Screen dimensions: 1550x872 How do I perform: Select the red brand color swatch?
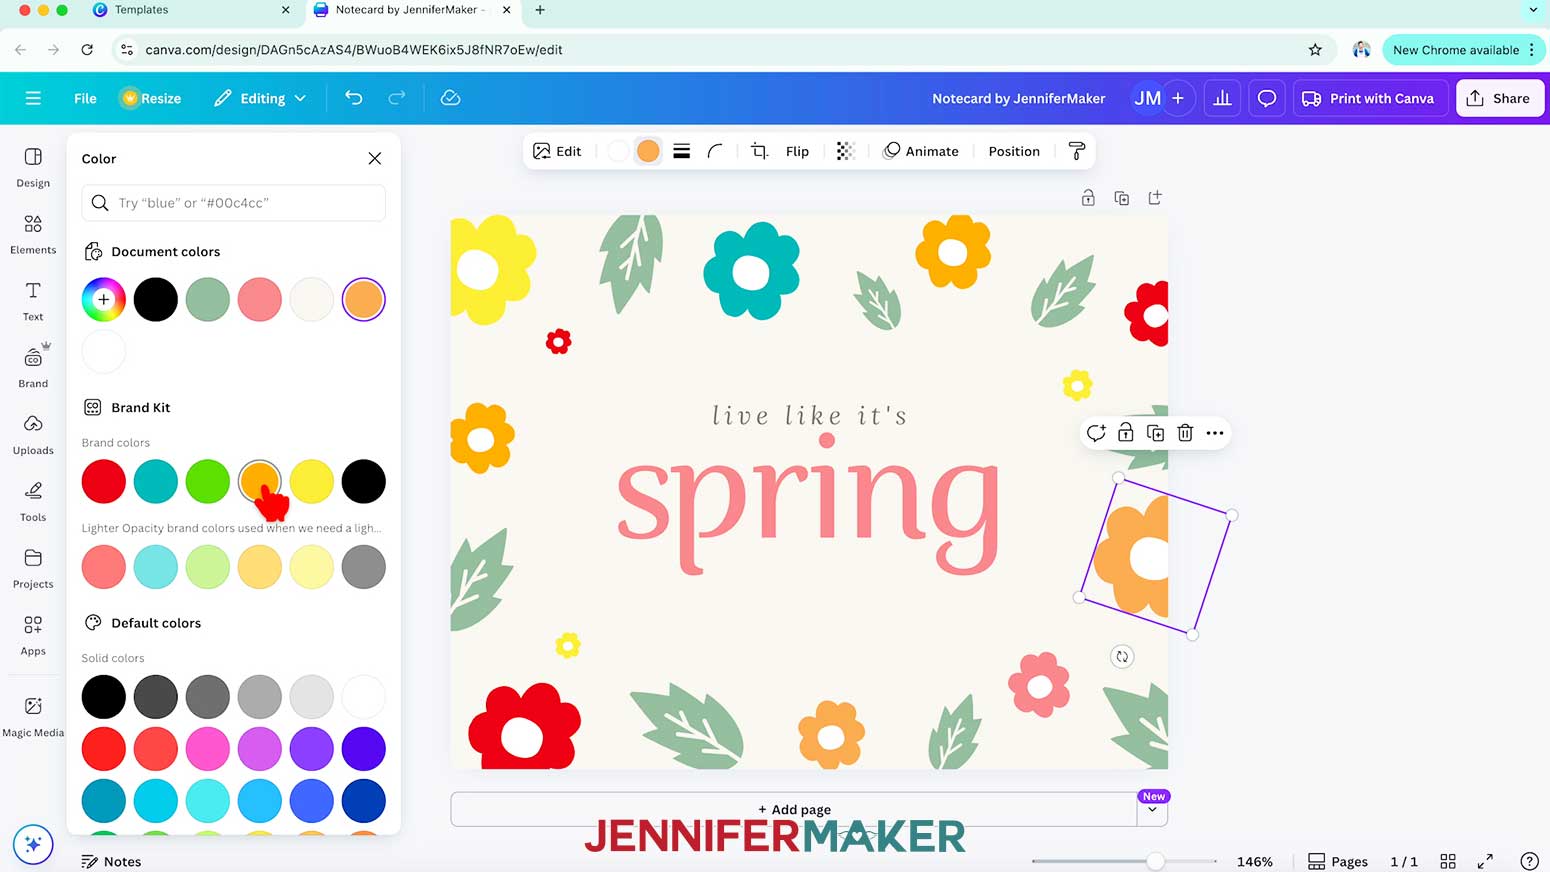104,481
